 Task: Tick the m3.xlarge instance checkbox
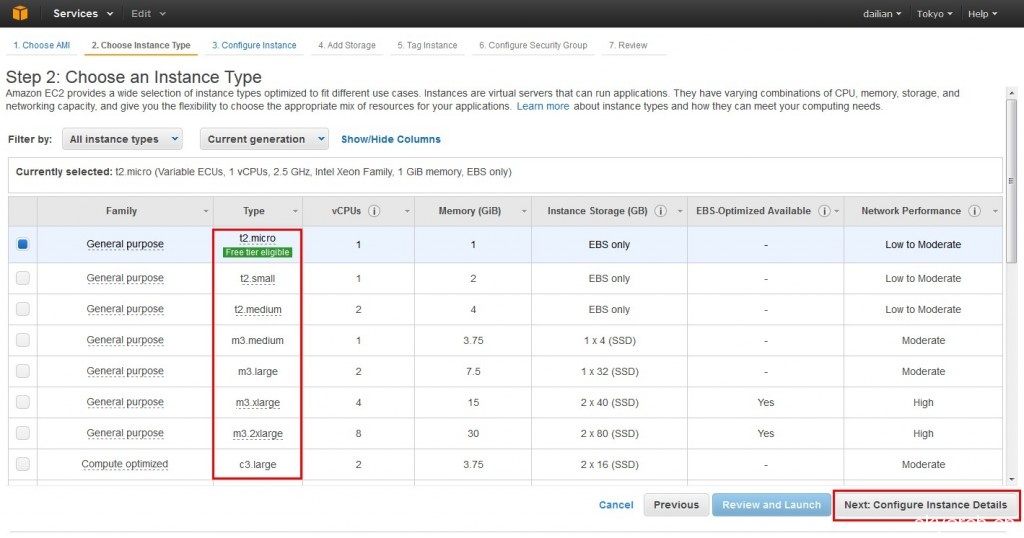[23, 402]
